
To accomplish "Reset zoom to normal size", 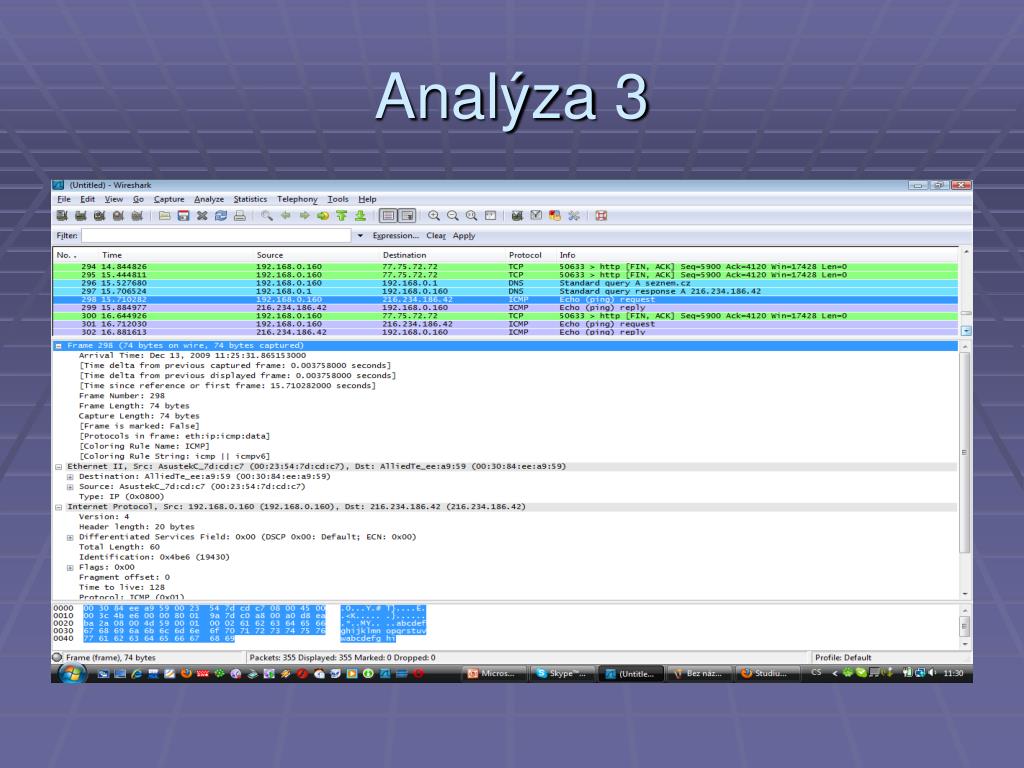I will point(472,216).
